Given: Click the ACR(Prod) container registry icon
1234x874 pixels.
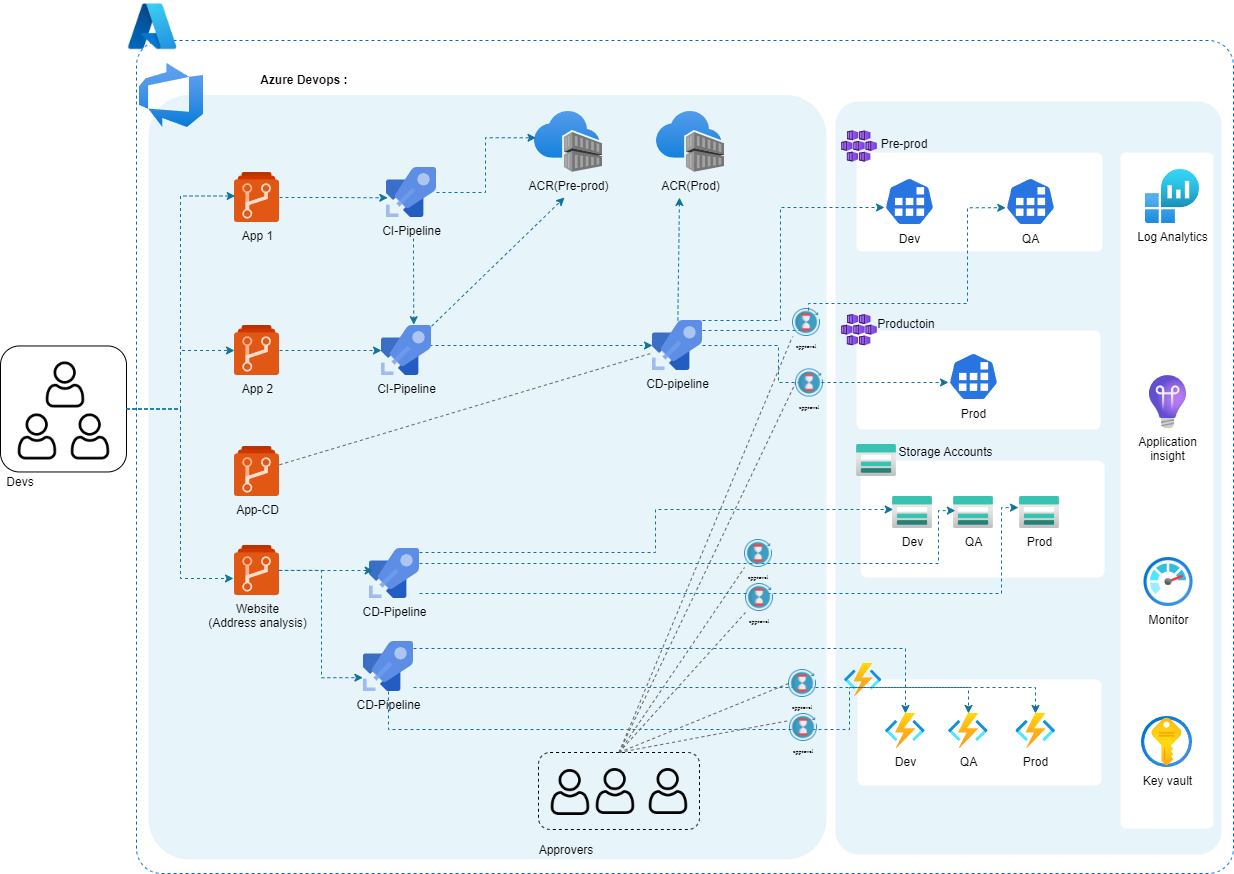Looking at the screenshot, I should [x=690, y=142].
